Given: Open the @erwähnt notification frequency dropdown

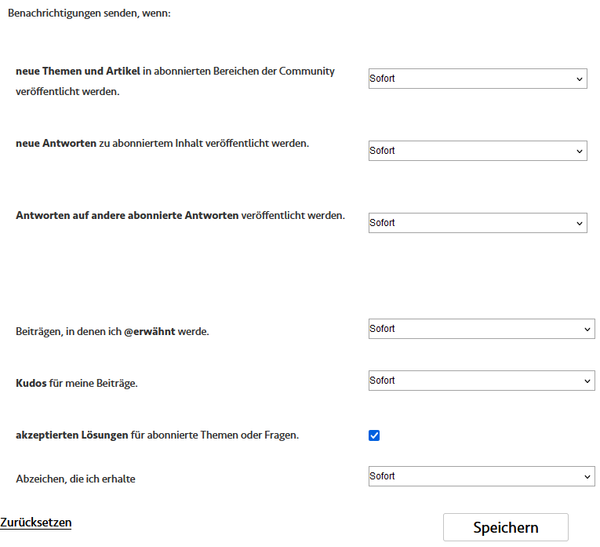Looking at the screenshot, I should 481,329.
